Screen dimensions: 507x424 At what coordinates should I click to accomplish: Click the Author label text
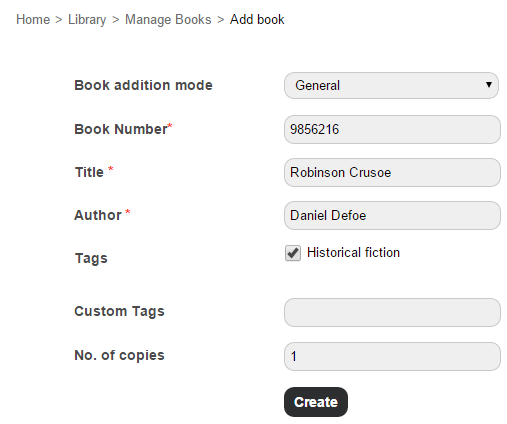(x=98, y=215)
